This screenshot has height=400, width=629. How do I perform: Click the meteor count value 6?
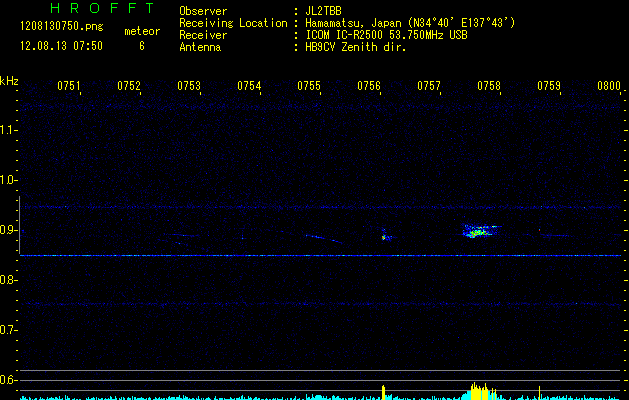pyautogui.click(x=141, y=46)
